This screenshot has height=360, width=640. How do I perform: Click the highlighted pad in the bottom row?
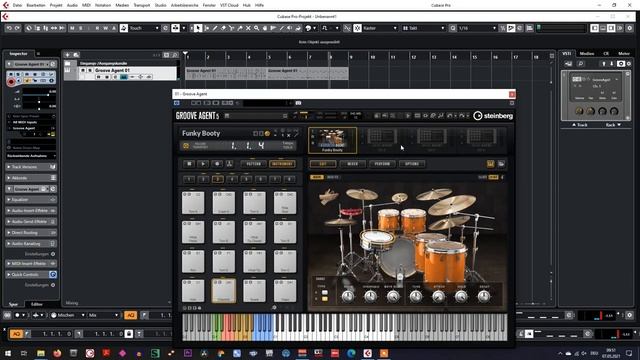pyautogui.click(x=224, y=291)
